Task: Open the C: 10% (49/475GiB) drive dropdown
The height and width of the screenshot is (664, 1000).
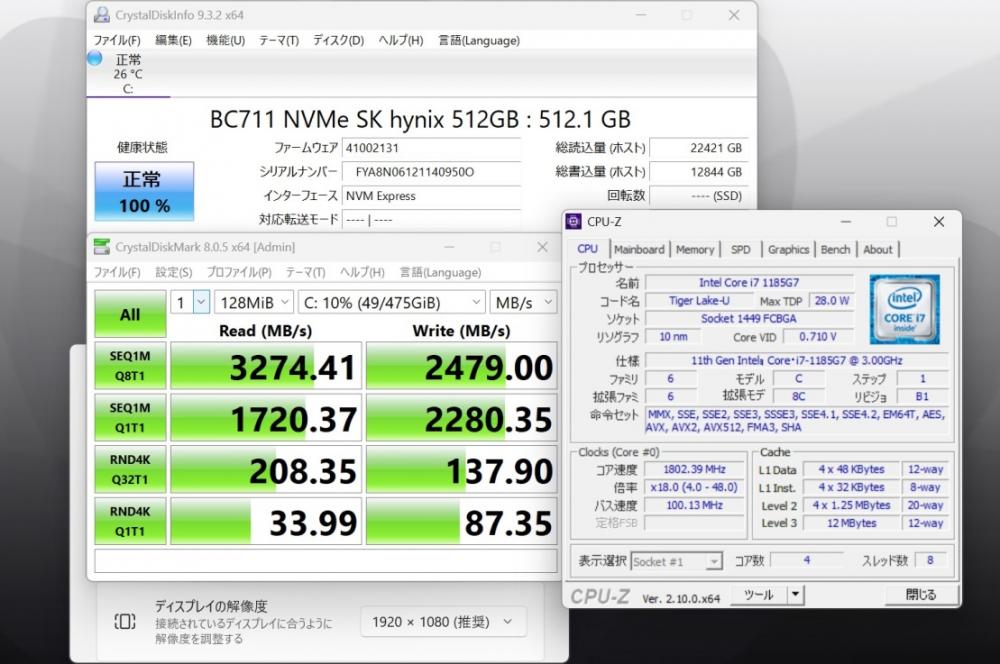Action: point(392,302)
